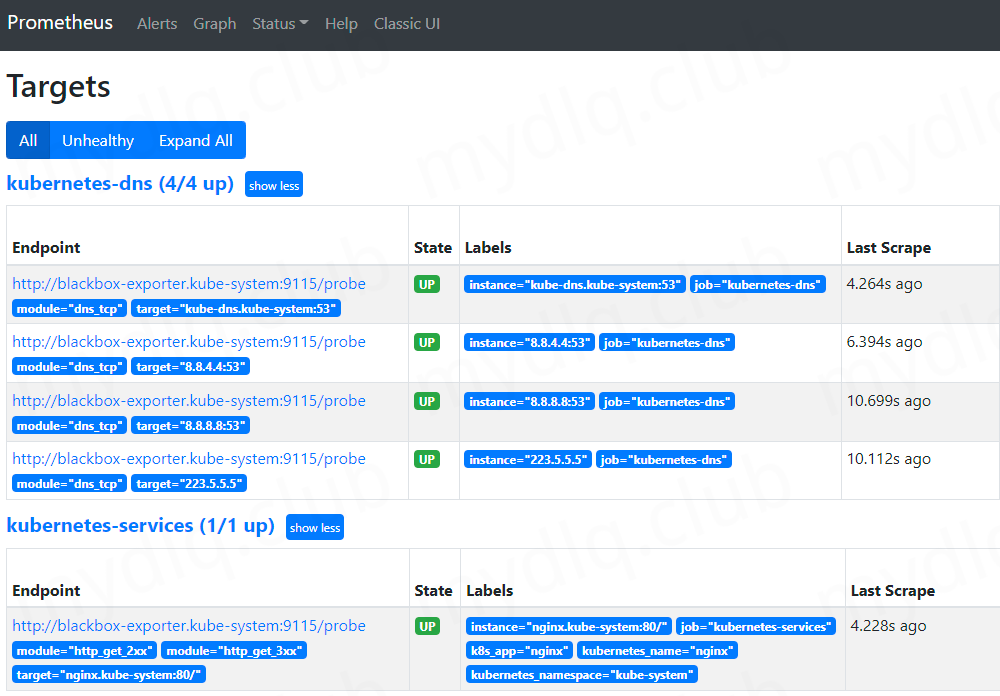Click the 6.394s ago last scrape value
The height and width of the screenshot is (696, 1000).
884,343
